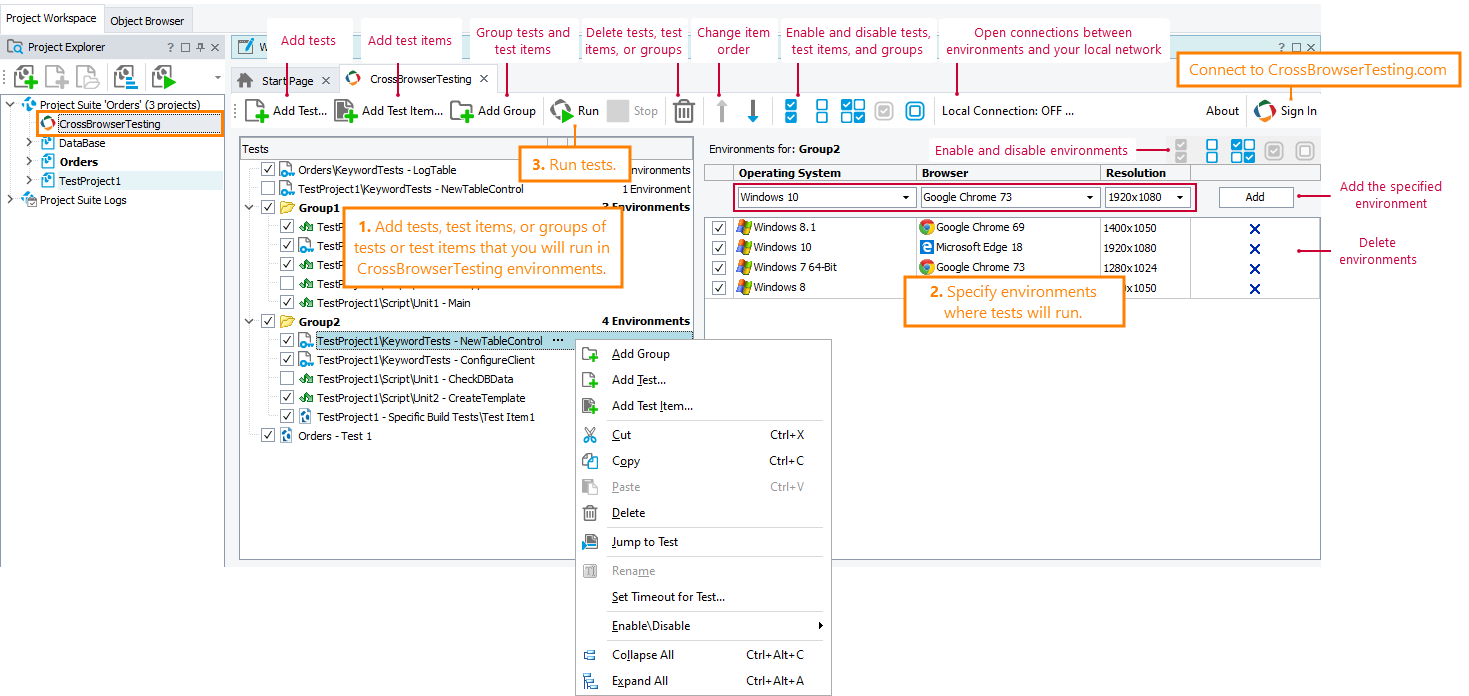Click the About button
This screenshot has height=696, width=1469.
point(1222,111)
